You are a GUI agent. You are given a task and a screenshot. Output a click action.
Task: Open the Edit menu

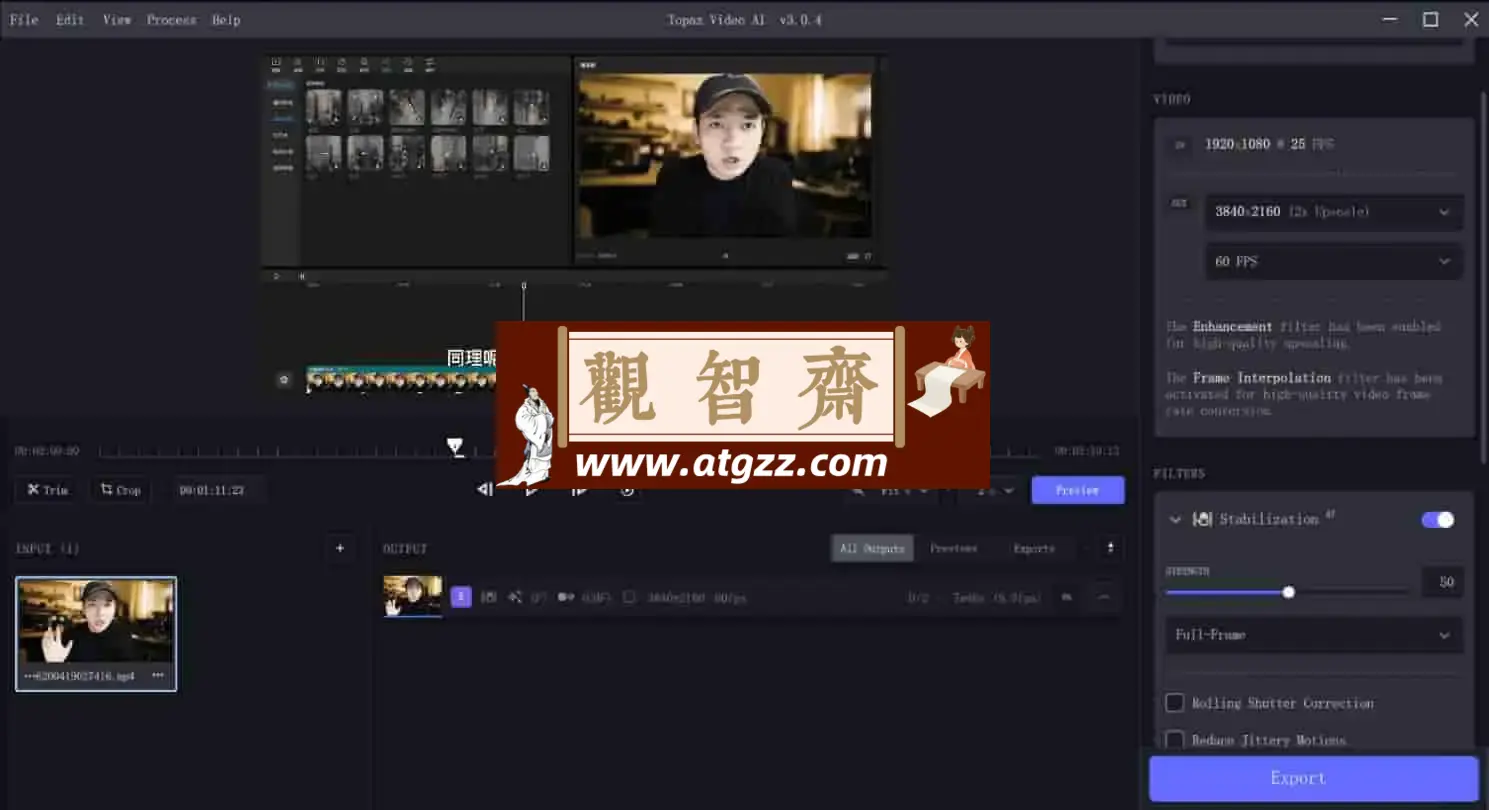(70, 20)
